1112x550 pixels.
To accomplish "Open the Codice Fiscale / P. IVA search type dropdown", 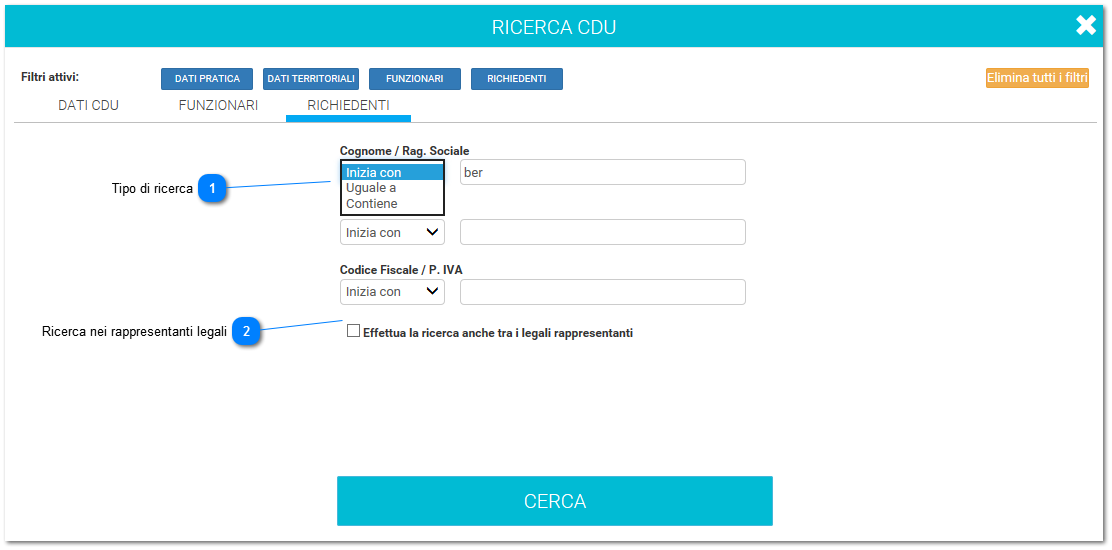I will coord(392,291).
